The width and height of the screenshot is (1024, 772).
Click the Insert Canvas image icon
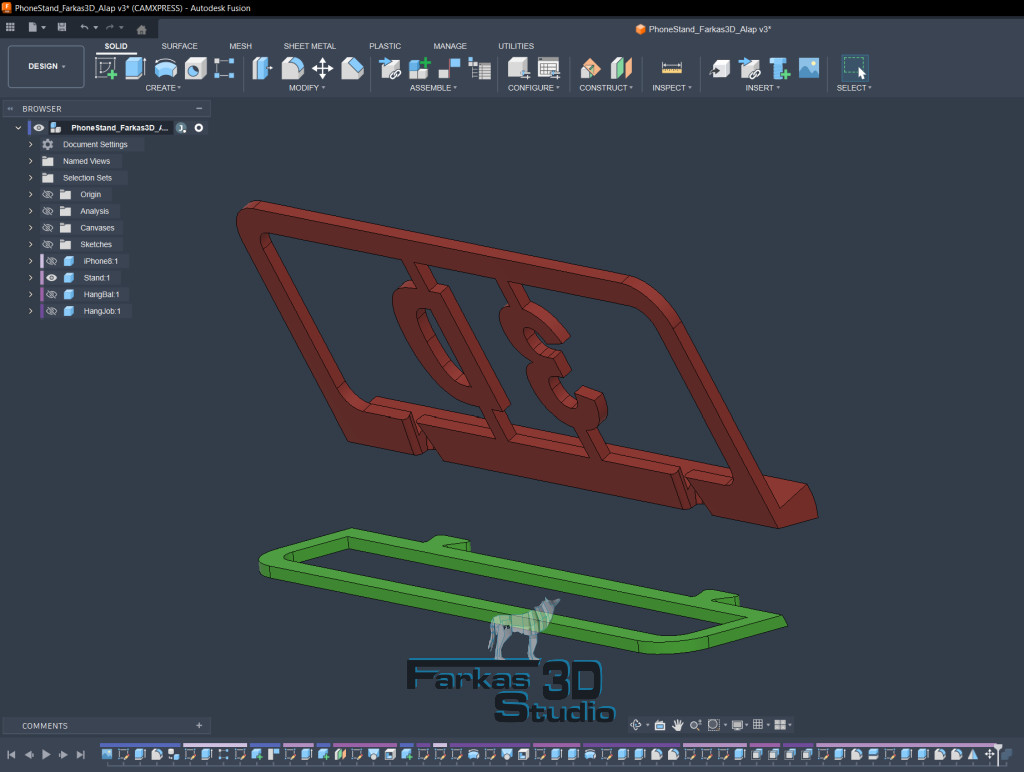pos(809,68)
